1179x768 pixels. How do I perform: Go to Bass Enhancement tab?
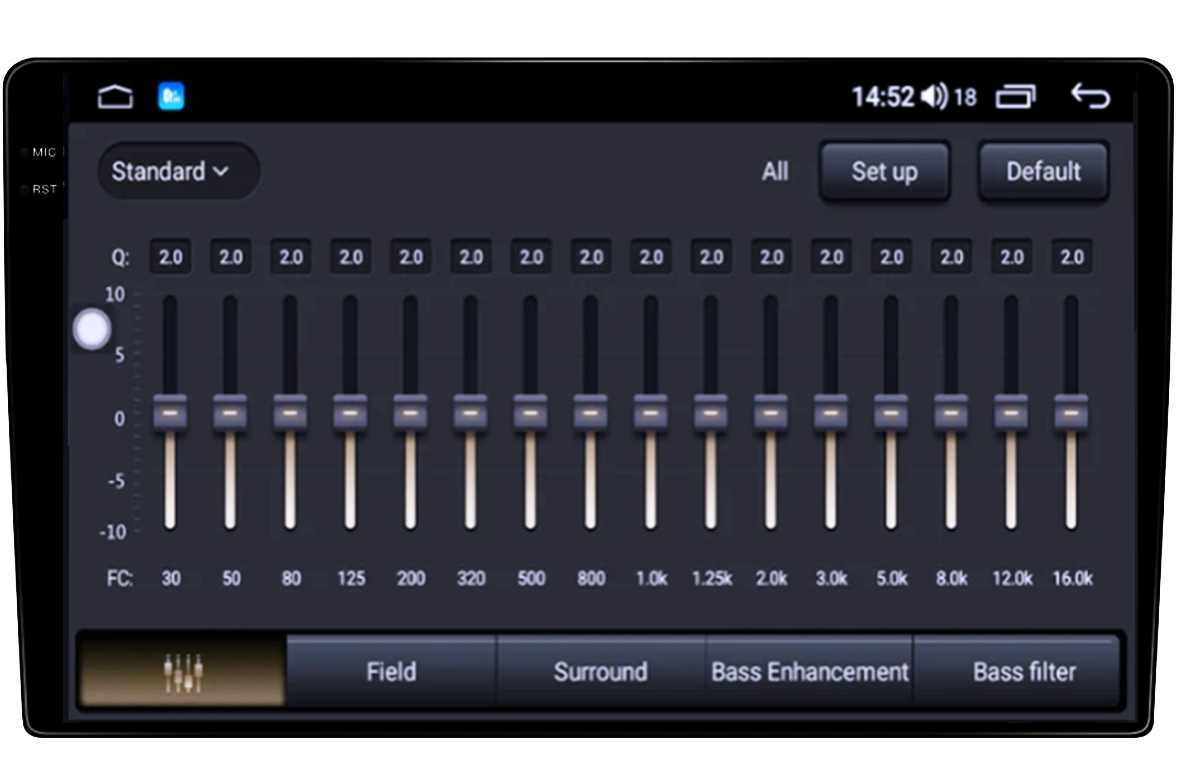809,672
